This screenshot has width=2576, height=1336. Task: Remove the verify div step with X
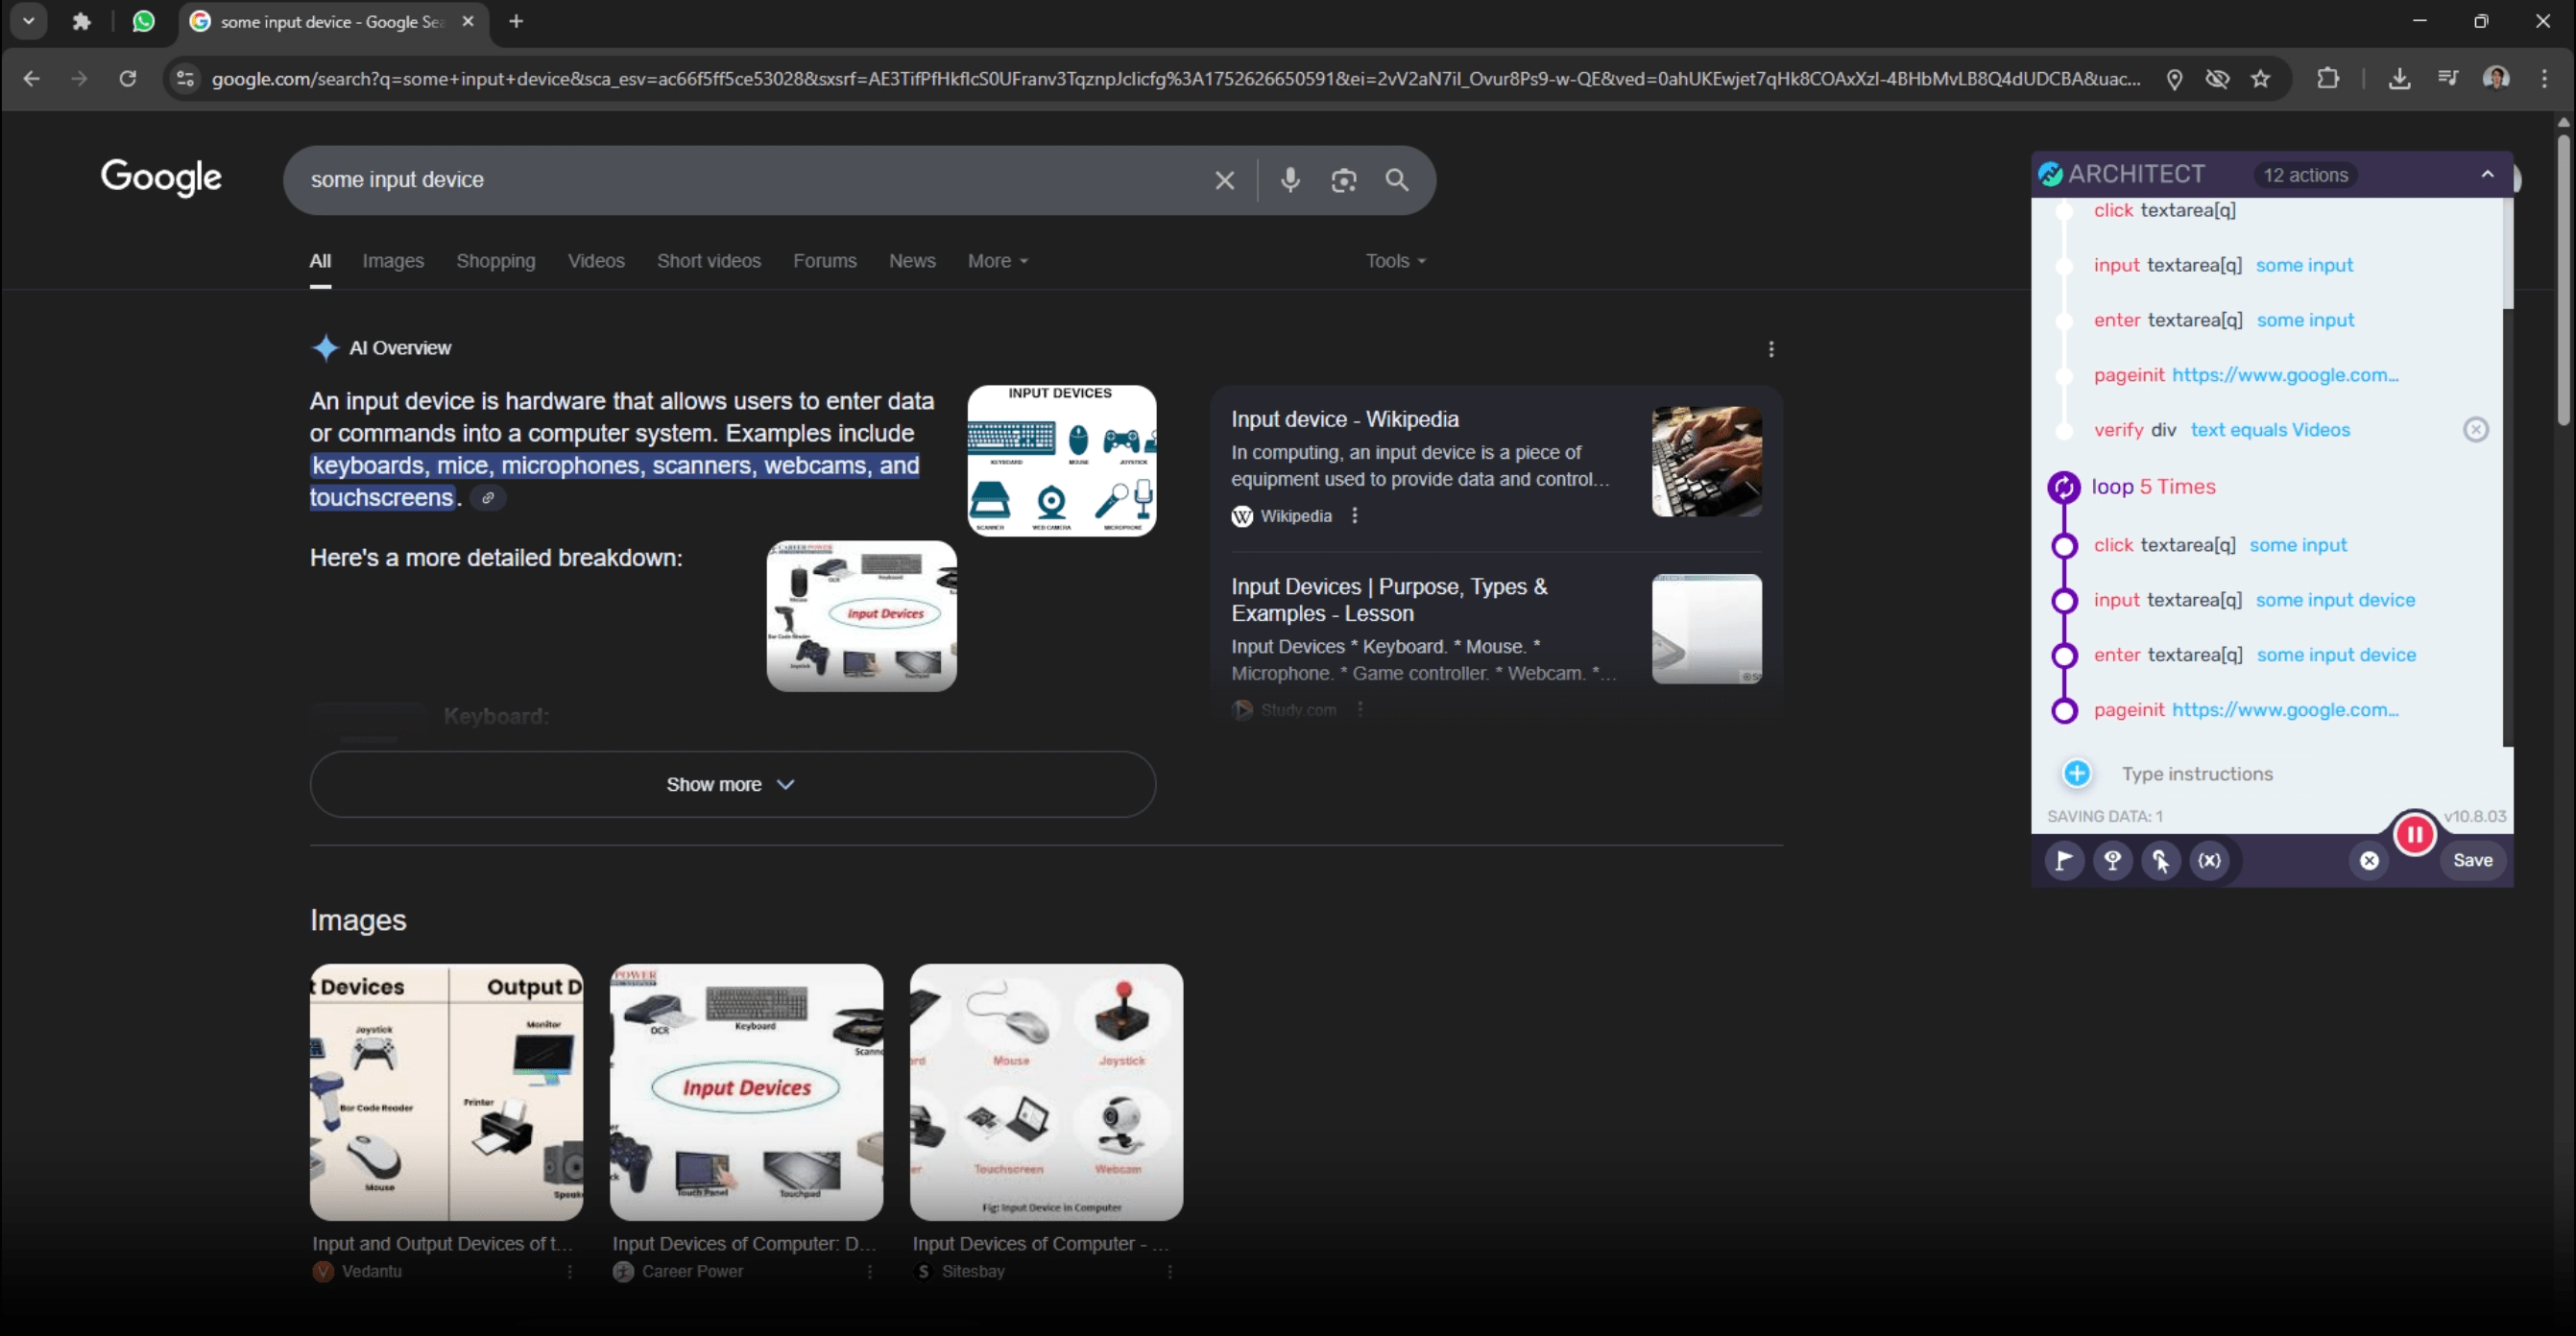(x=2475, y=430)
